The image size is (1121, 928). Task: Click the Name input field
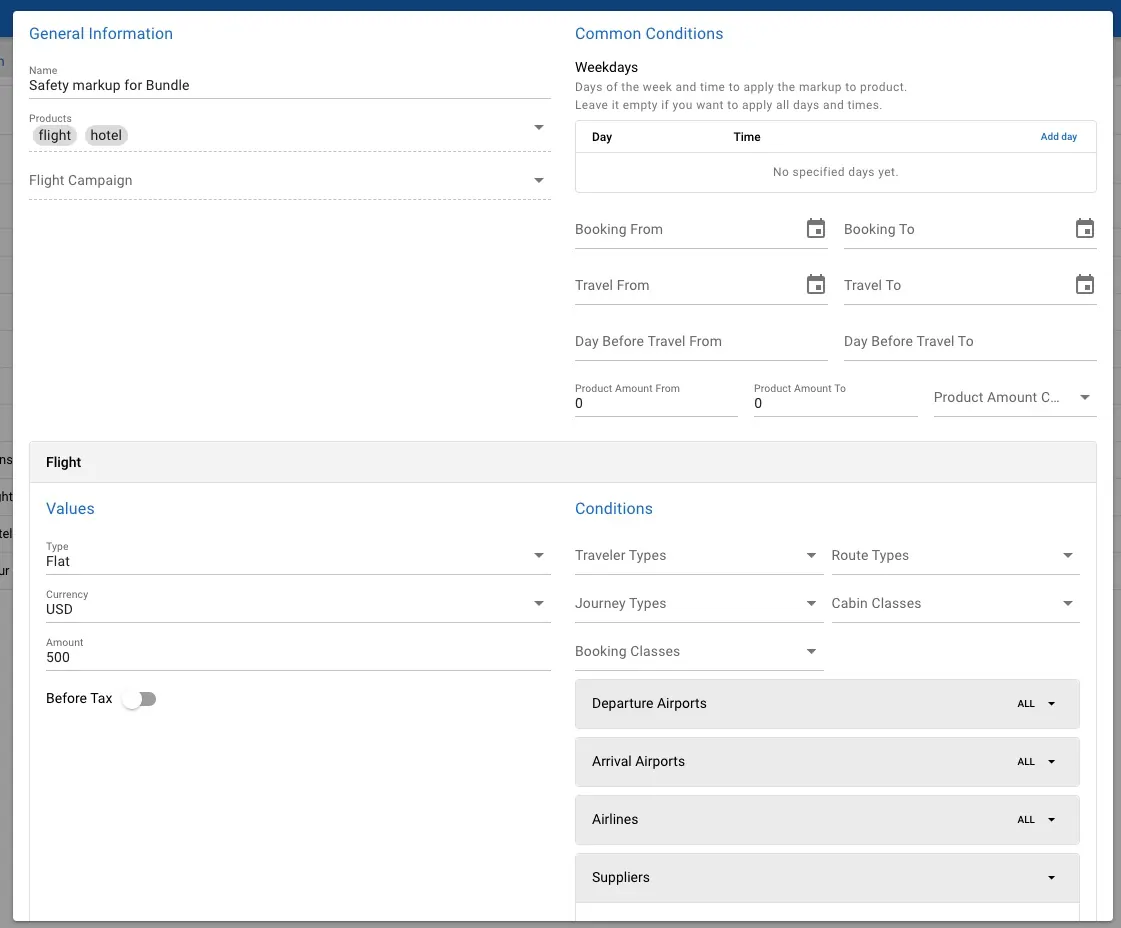click(x=290, y=82)
